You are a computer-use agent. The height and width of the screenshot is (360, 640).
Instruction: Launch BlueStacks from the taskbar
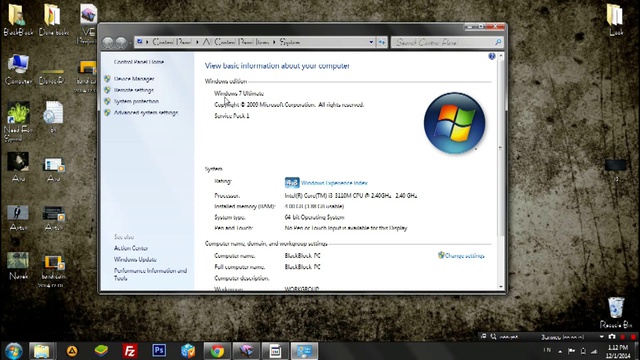(101, 351)
